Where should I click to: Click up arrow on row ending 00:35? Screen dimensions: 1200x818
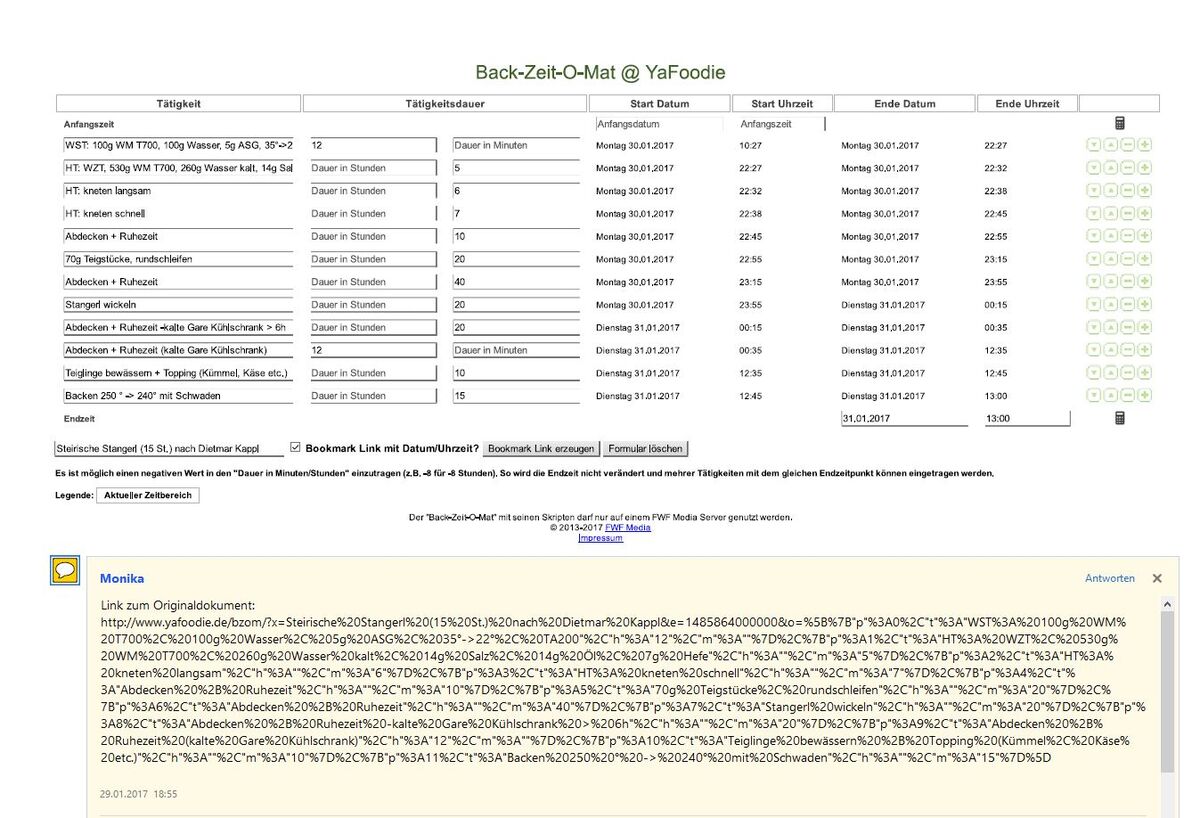point(1110,328)
